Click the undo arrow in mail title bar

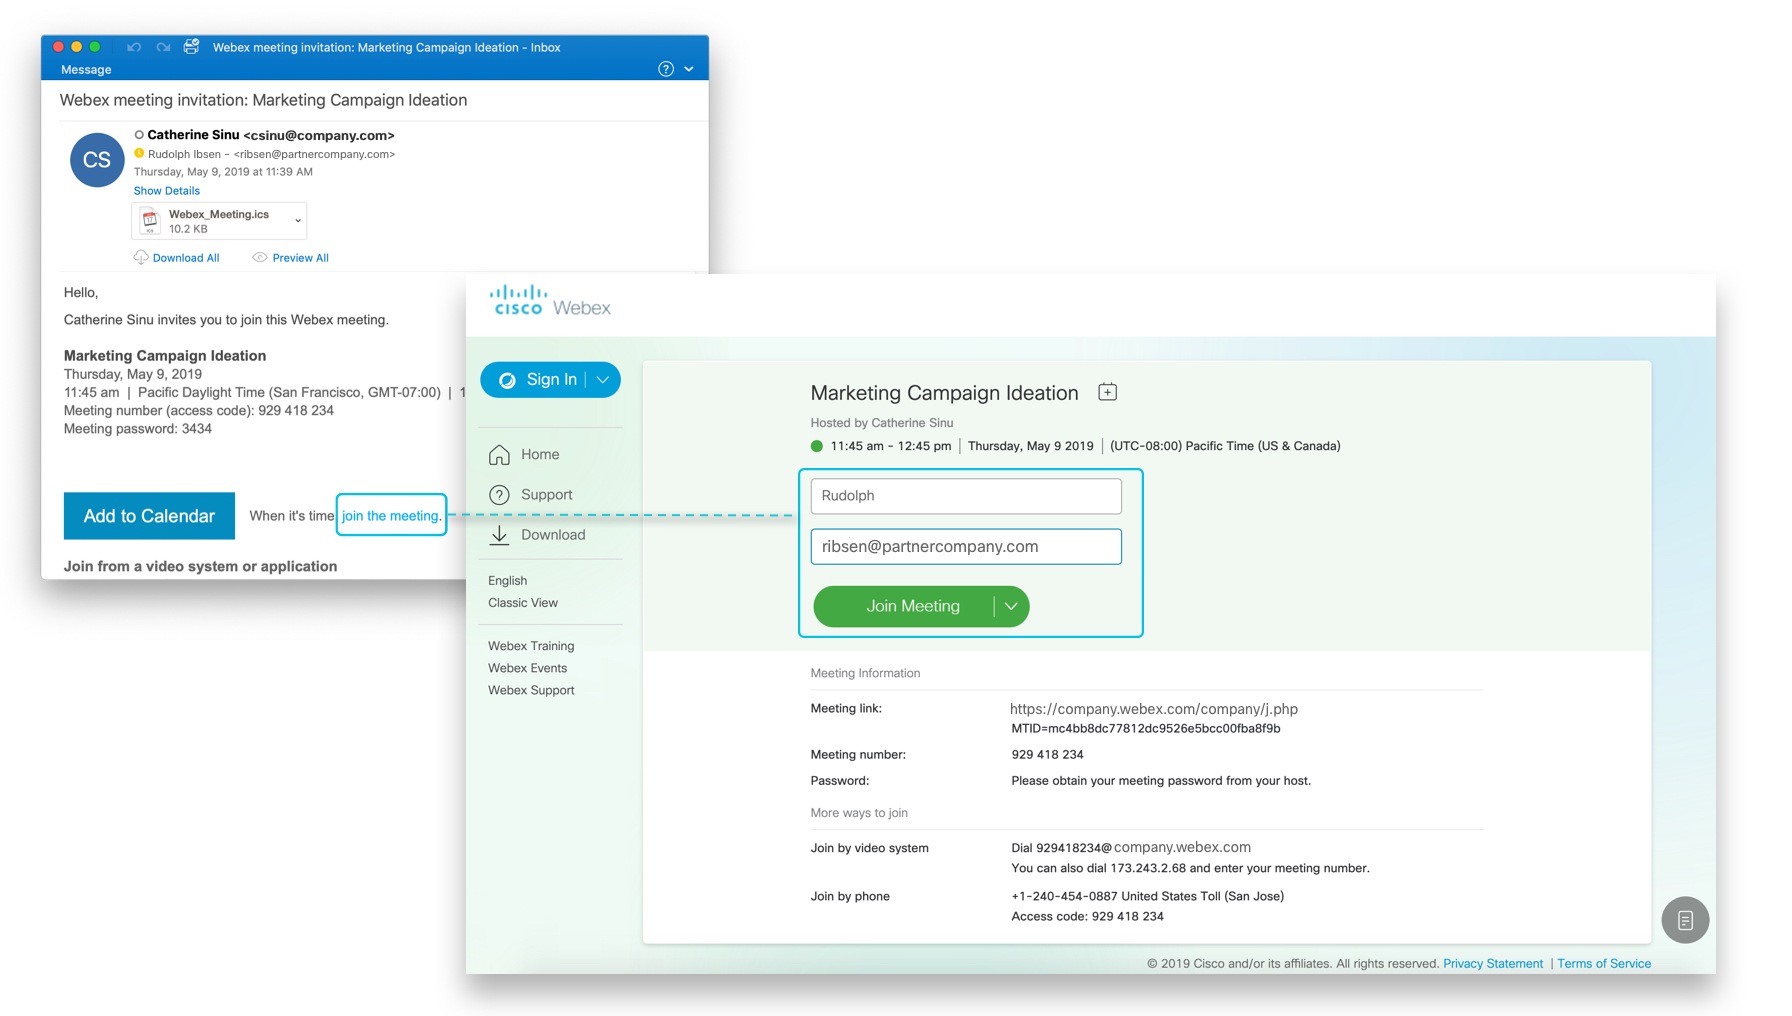pos(134,47)
